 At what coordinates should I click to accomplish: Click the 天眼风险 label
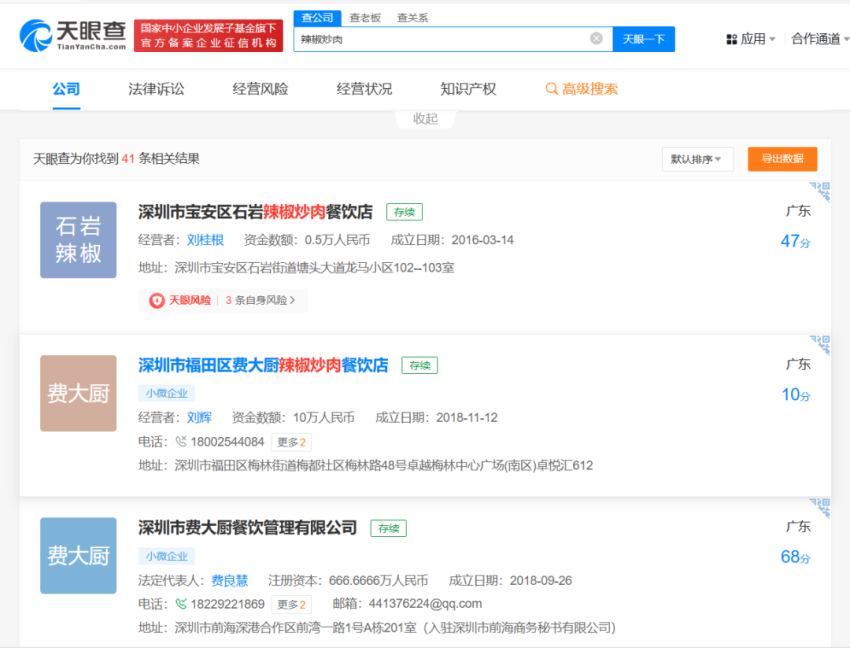pos(190,300)
